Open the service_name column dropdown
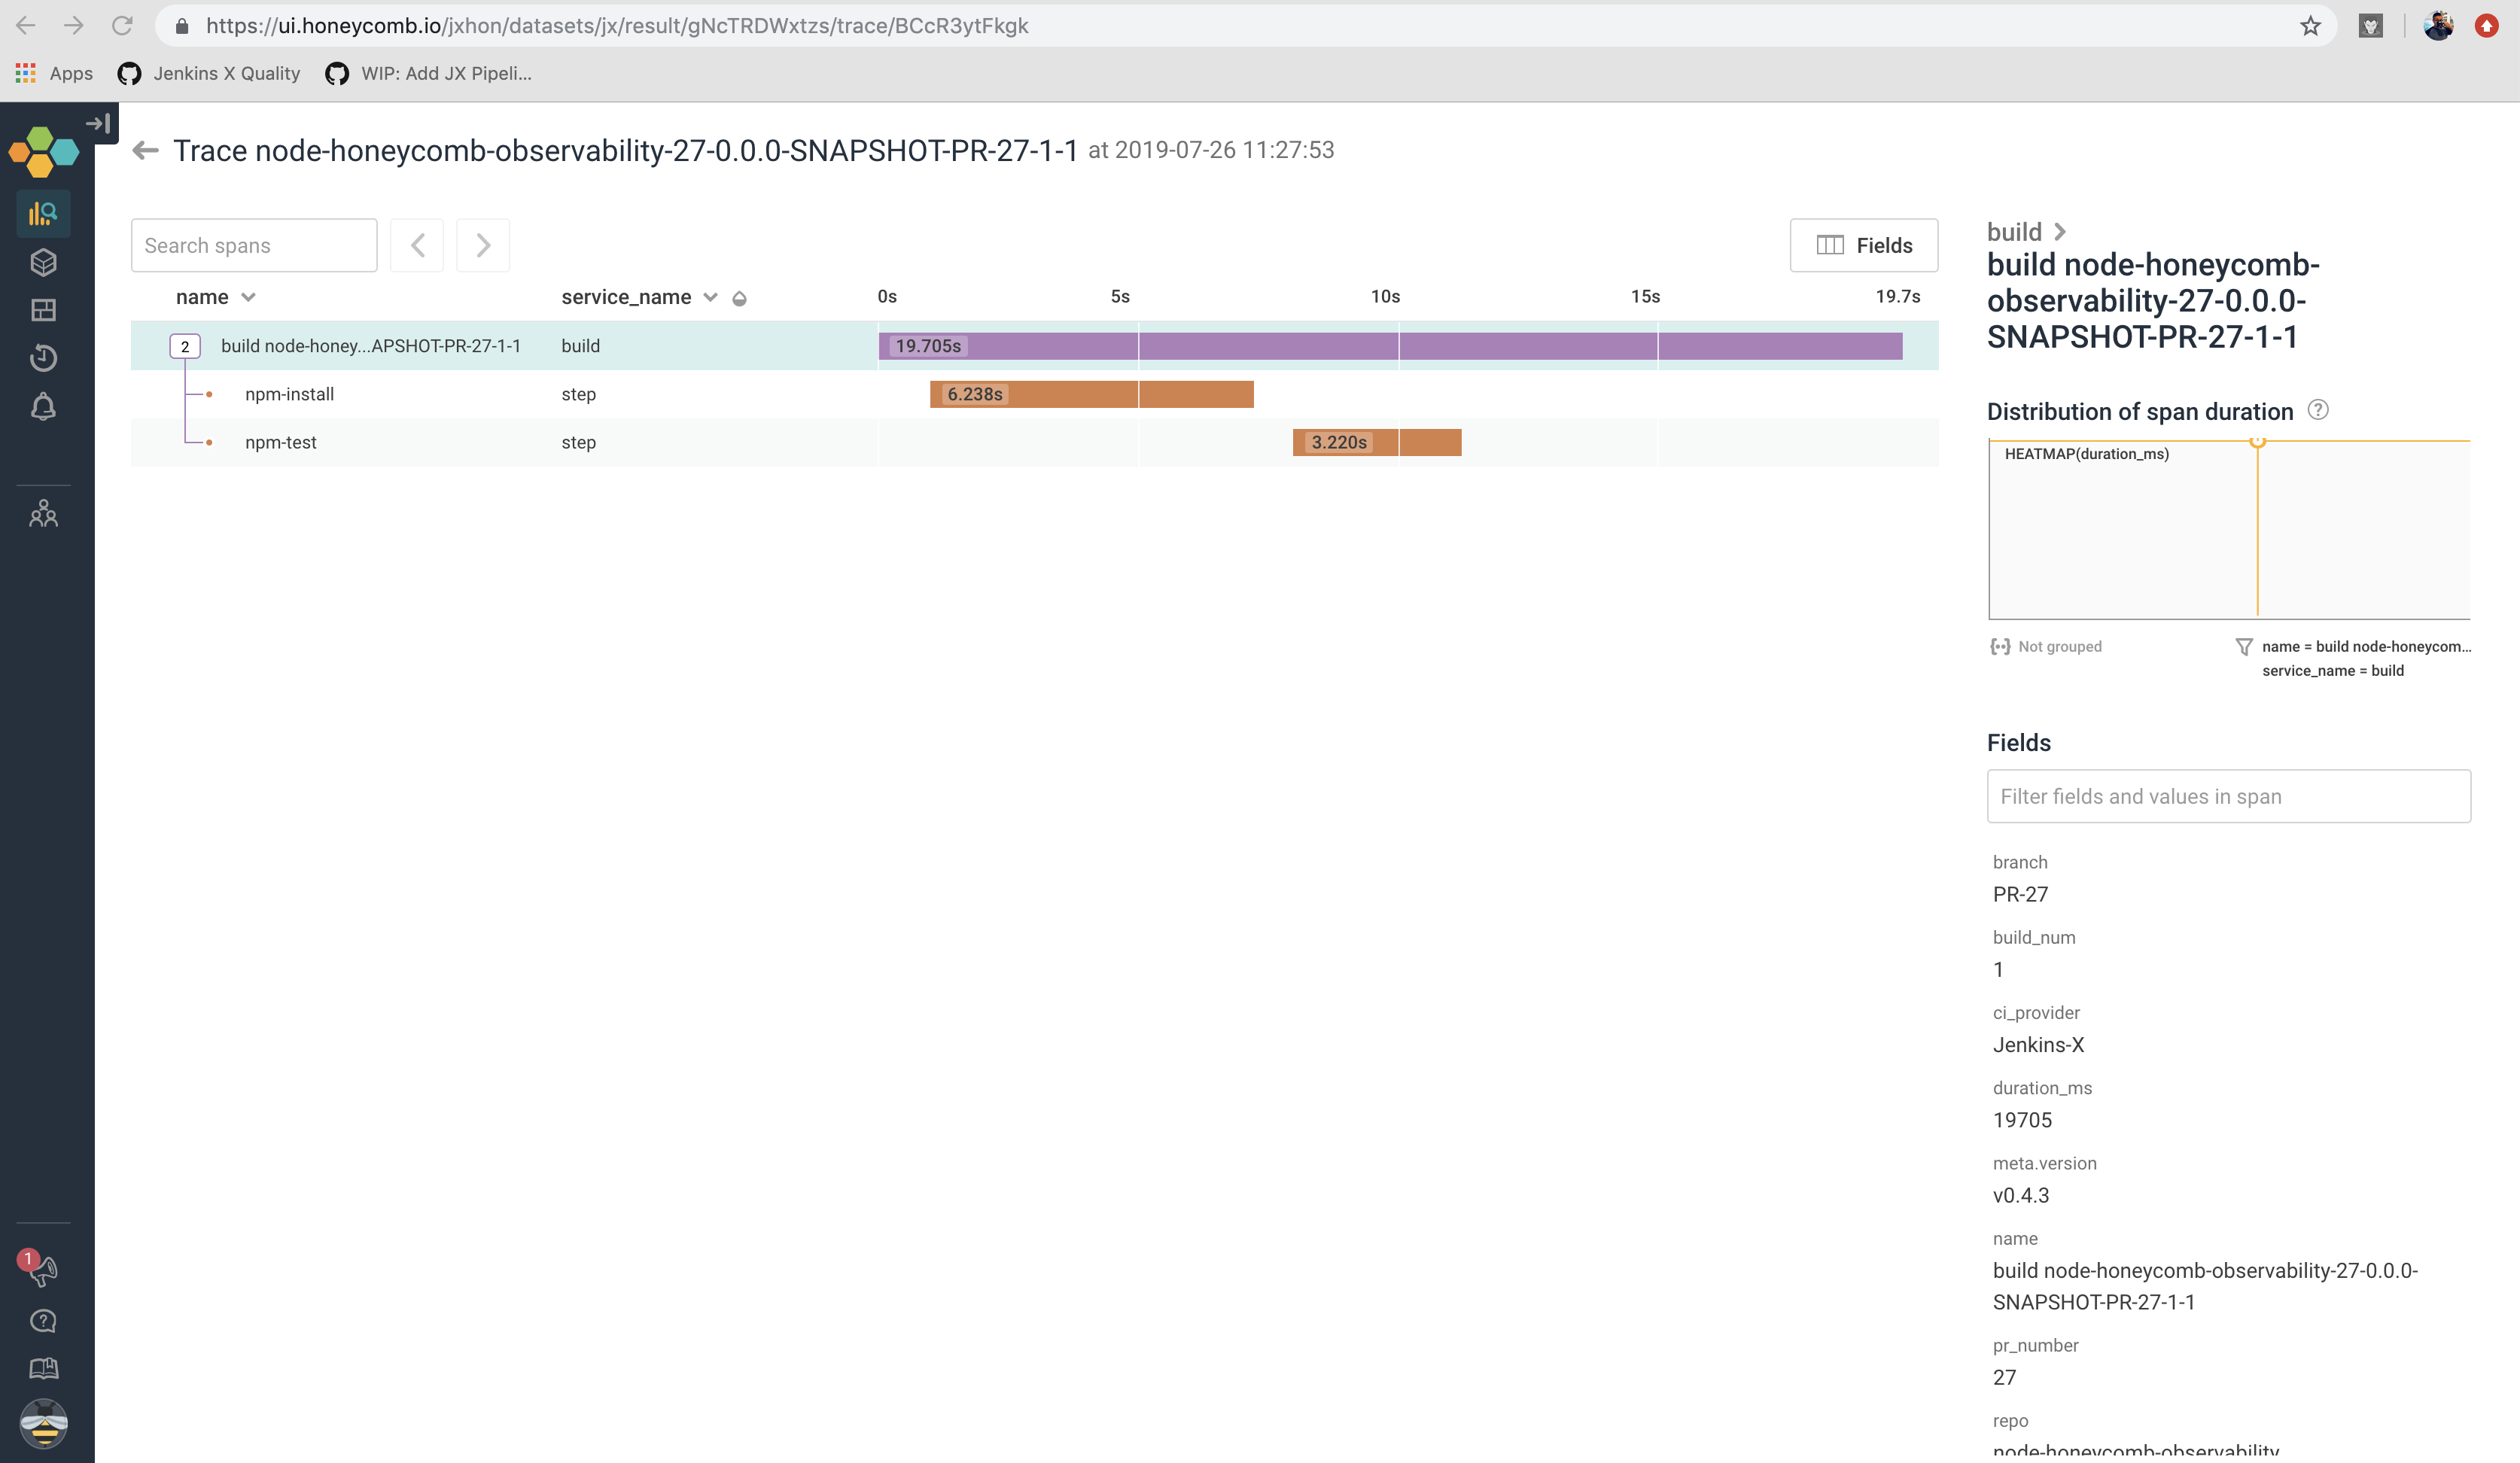This screenshot has width=2520, height=1463. coord(710,297)
